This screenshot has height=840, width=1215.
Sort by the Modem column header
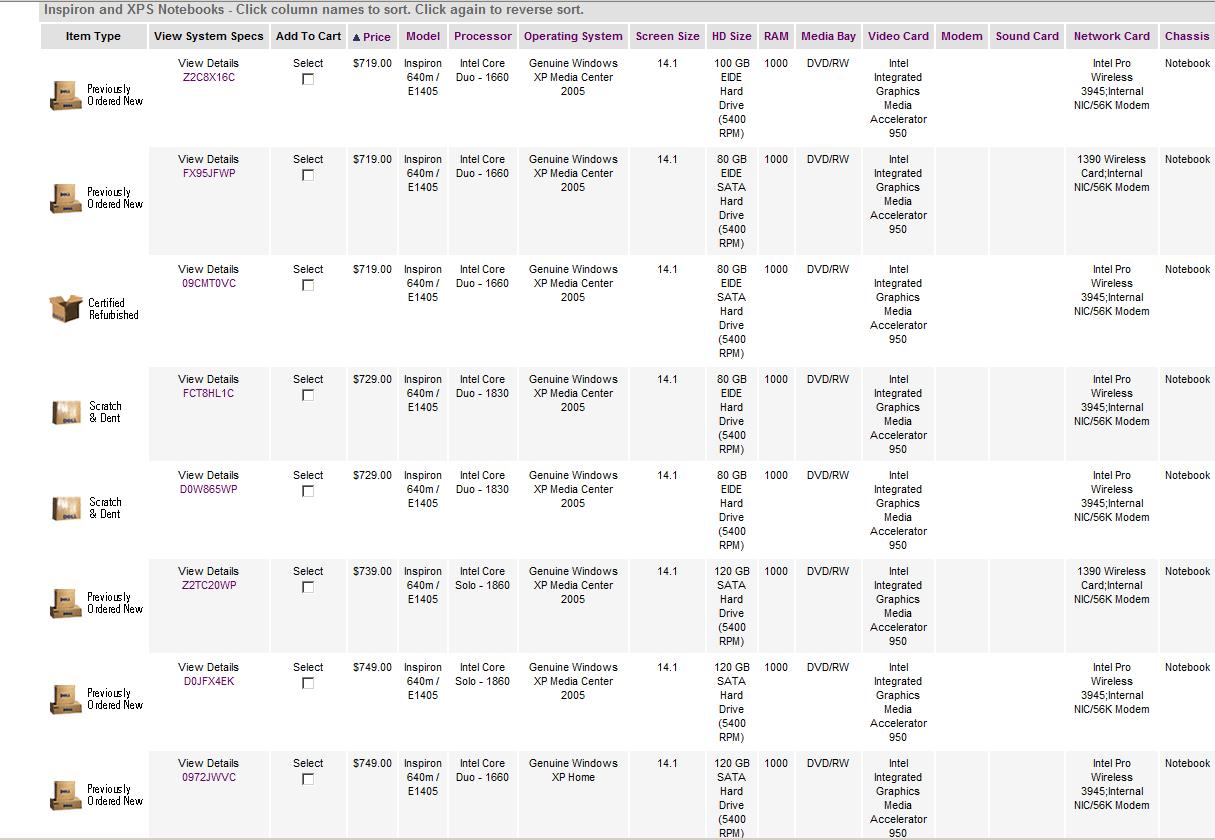click(962, 36)
